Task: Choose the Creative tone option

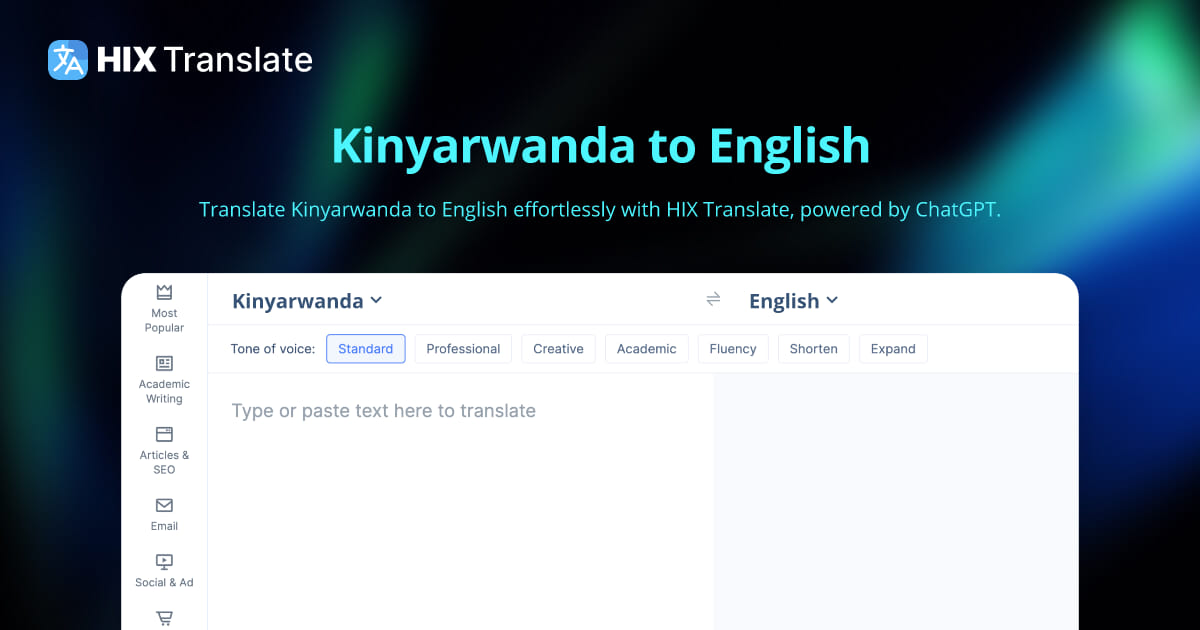Action: click(558, 349)
